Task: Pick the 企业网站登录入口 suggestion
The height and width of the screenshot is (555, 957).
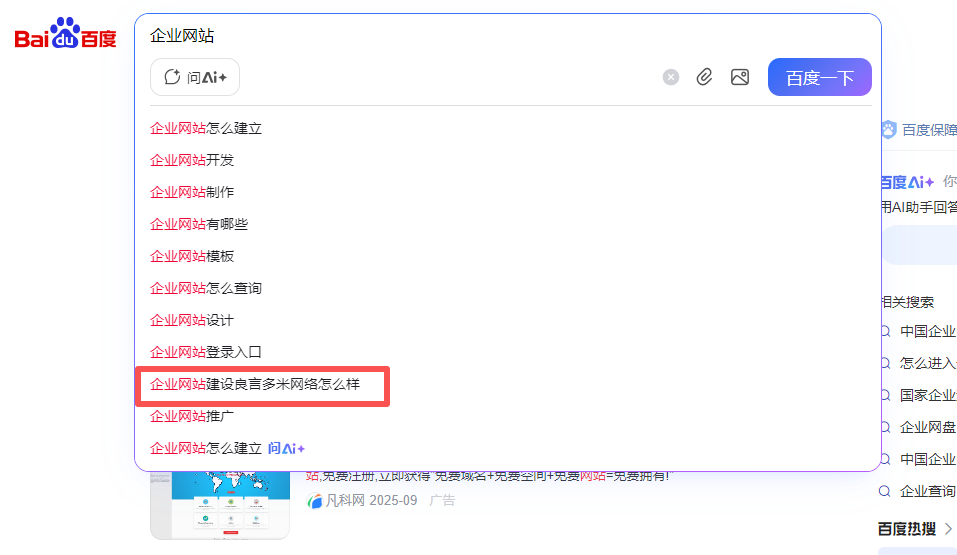Action: pos(206,352)
